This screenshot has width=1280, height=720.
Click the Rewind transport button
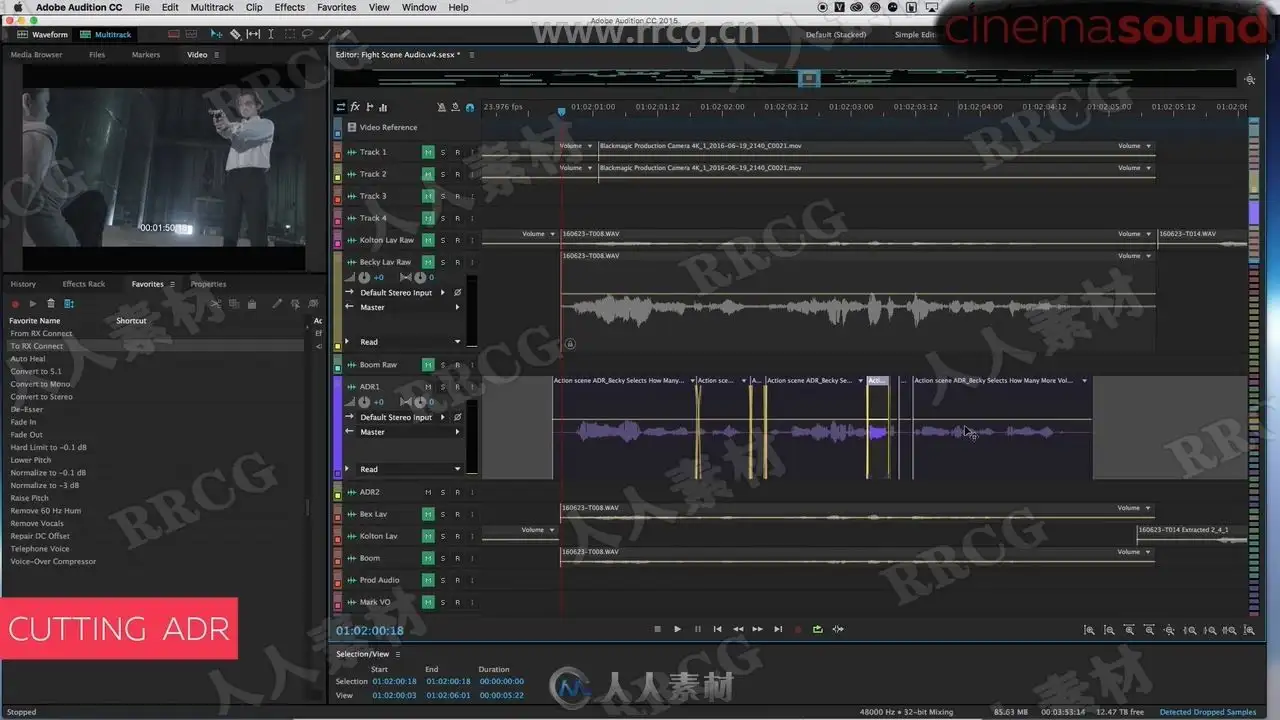click(x=737, y=629)
